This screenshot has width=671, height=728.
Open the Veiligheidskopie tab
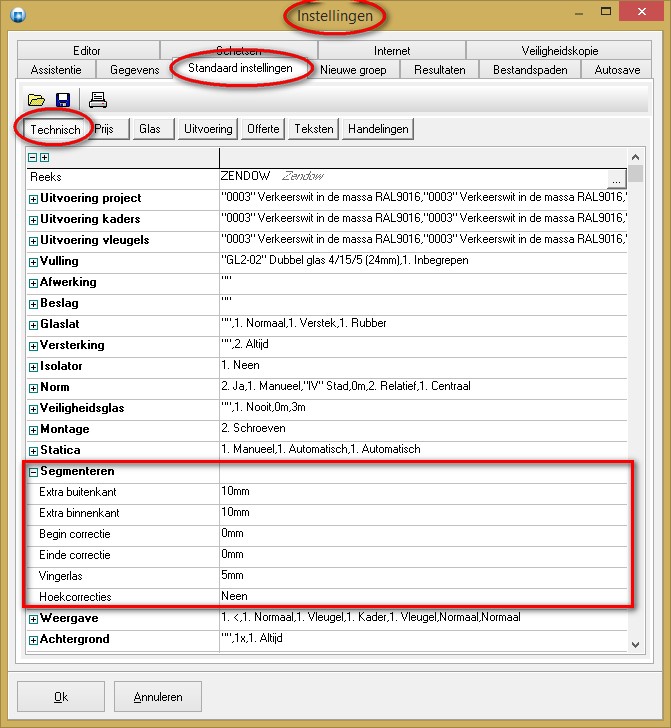coord(559,50)
